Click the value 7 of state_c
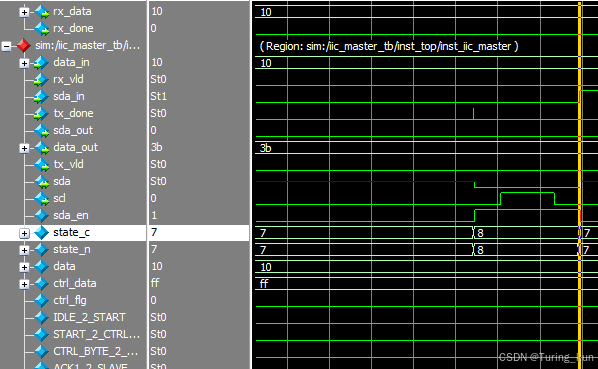The height and width of the screenshot is (369, 598). coord(154,232)
